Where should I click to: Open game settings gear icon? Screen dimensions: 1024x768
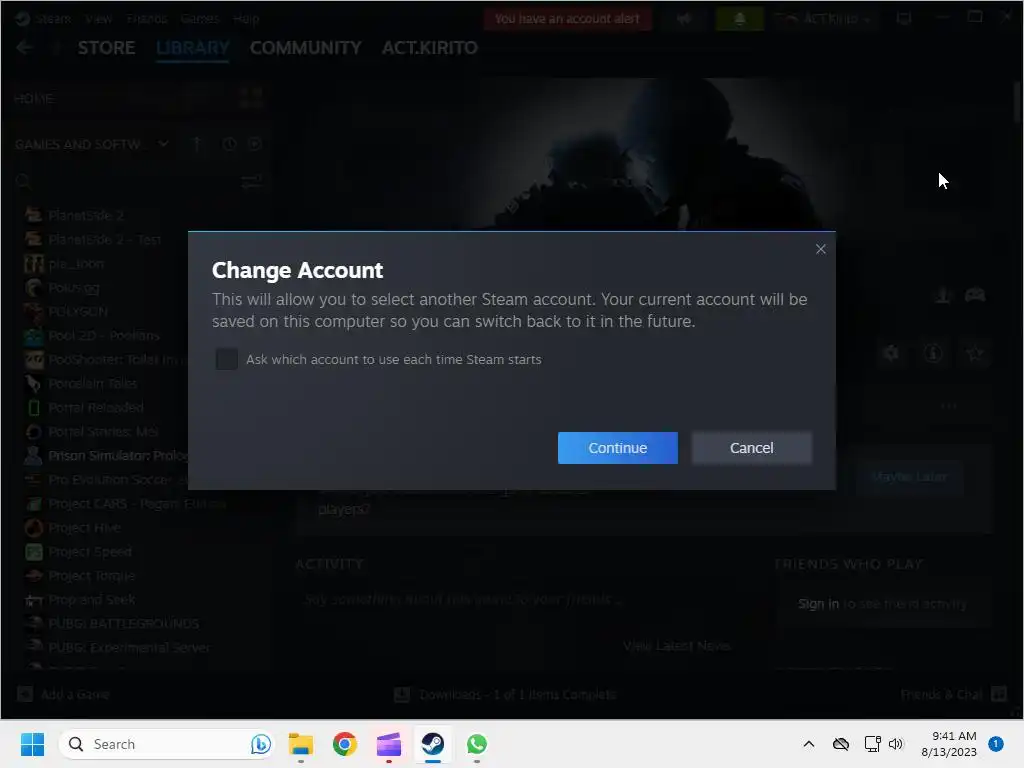pos(891,353)
